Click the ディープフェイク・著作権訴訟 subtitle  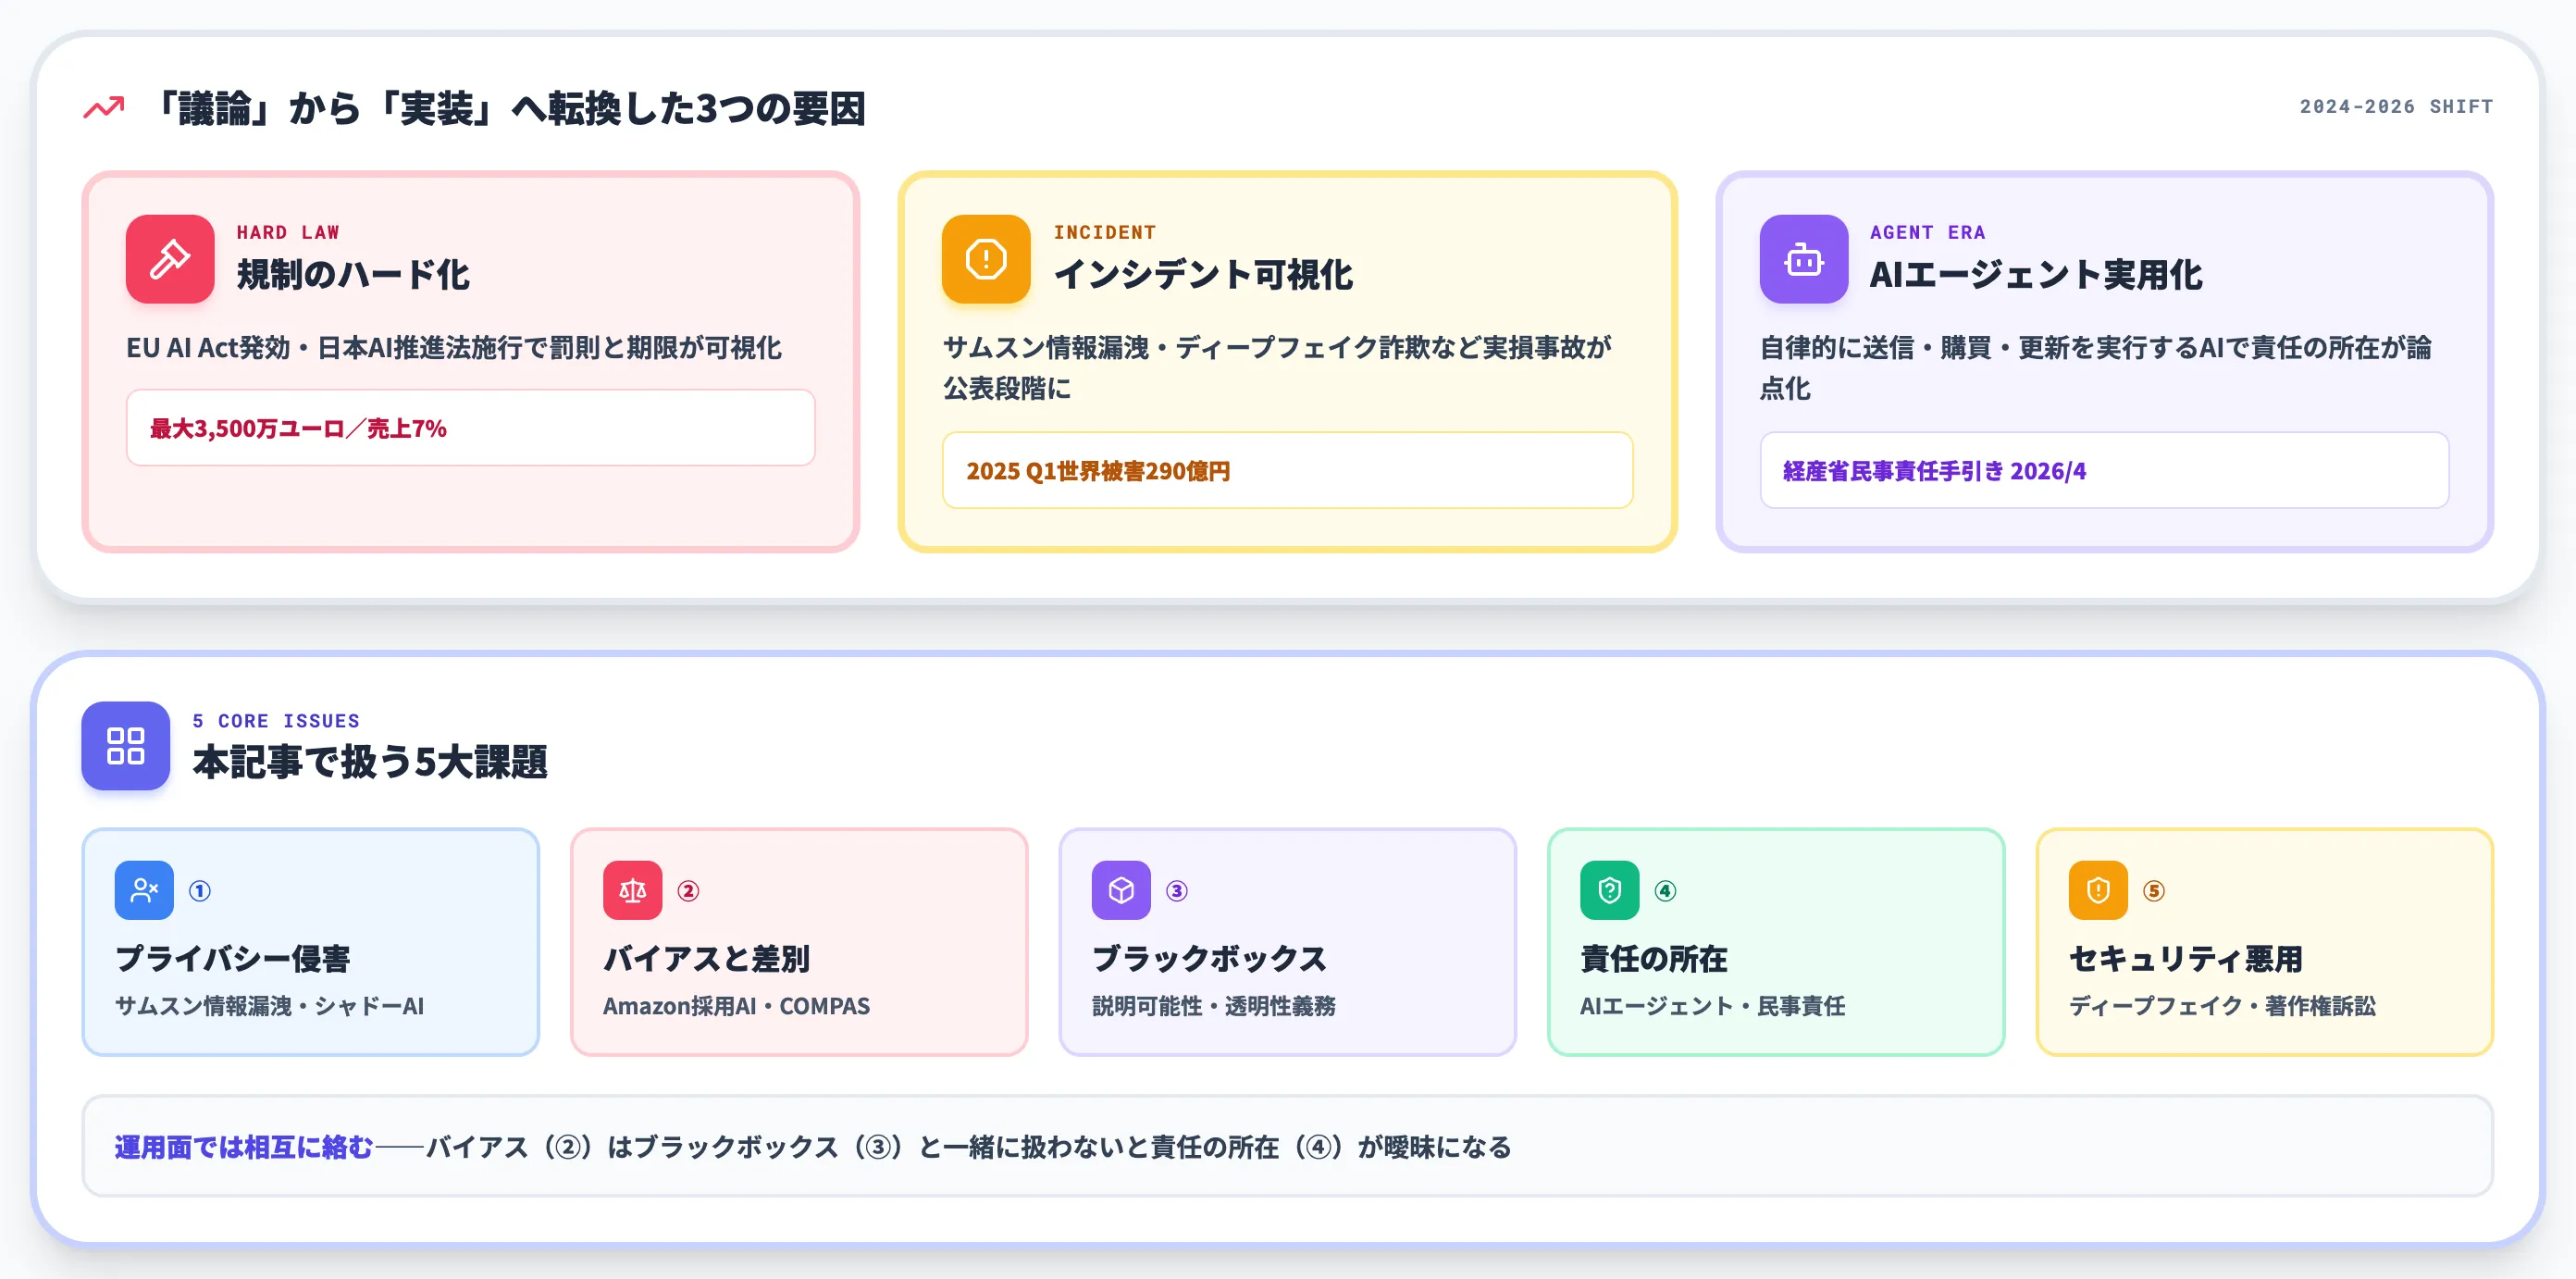[2223, 1006]
